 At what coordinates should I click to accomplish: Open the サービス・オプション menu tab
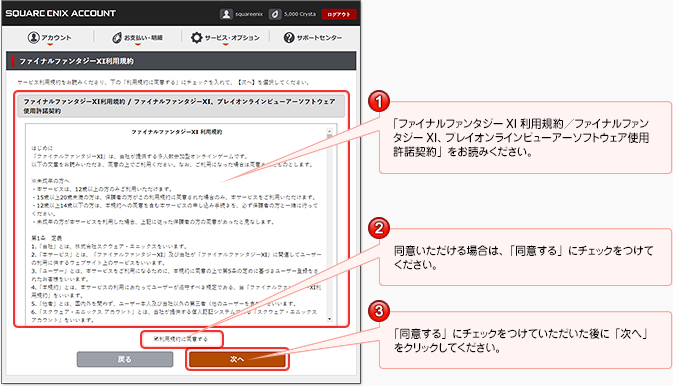coord(225,38)
